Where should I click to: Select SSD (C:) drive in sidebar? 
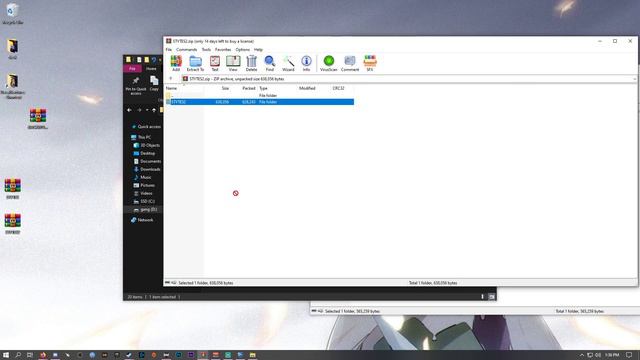pos(144,201)
